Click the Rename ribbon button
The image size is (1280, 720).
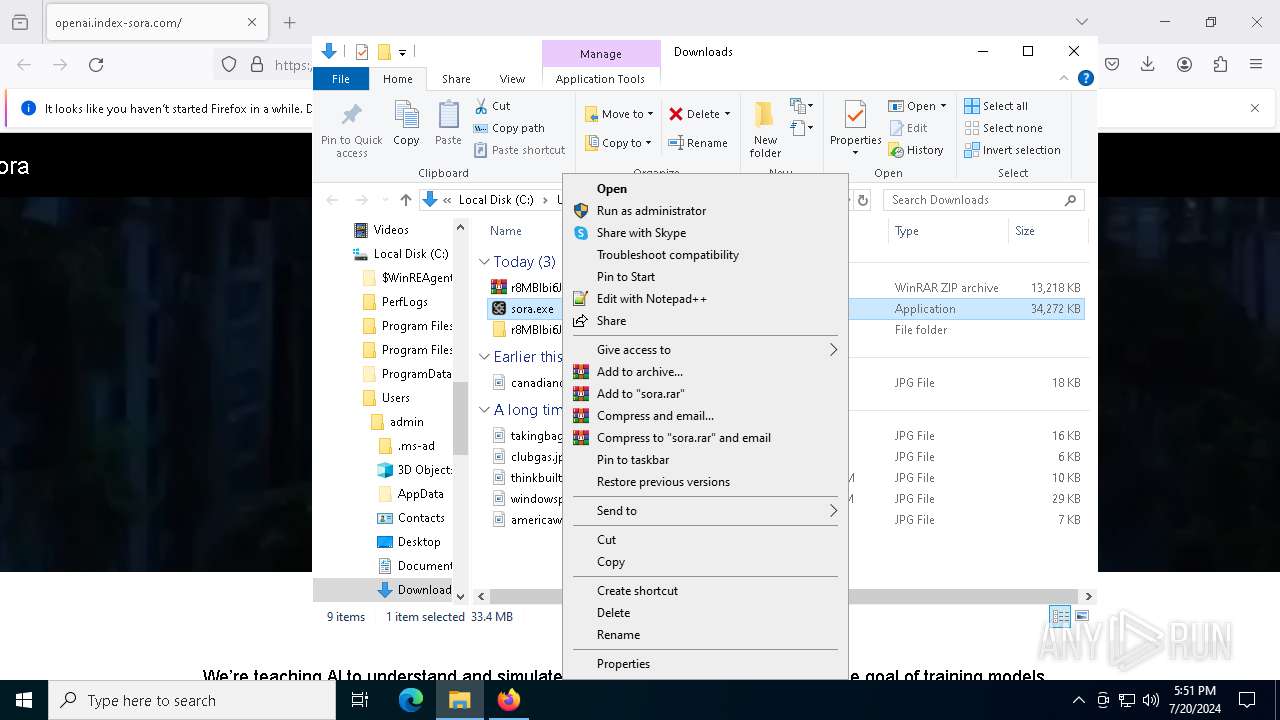click(698, 143)
